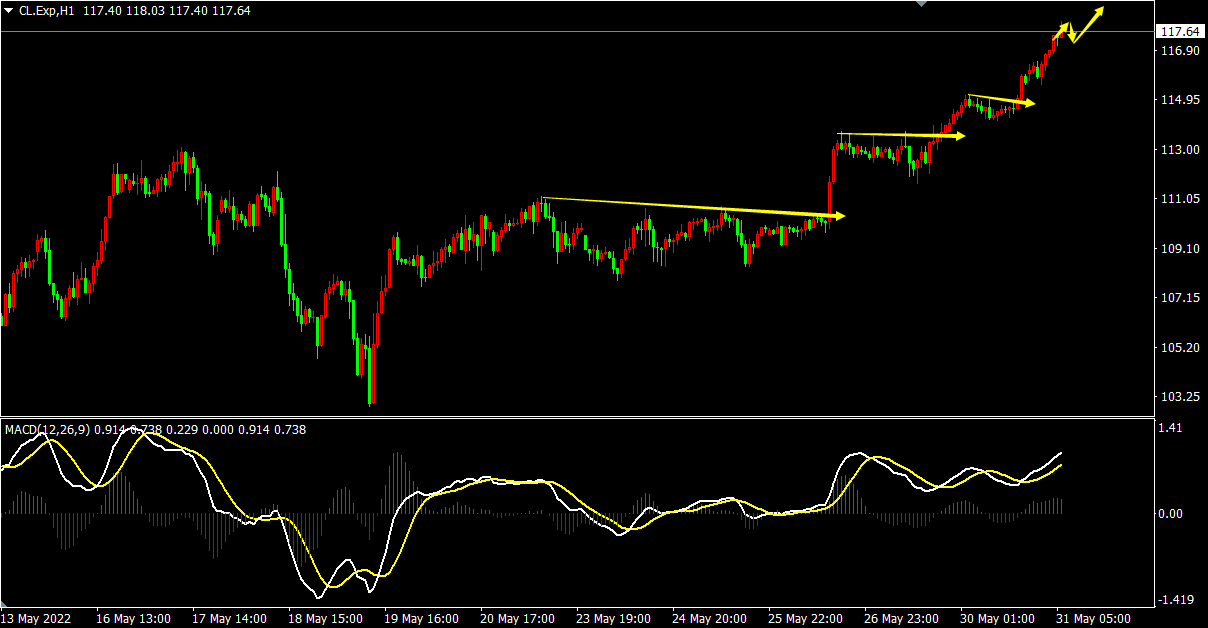1208x628 pixels.
Task: Click the chart shift triangle marker at top
Action: pos(921,4)
